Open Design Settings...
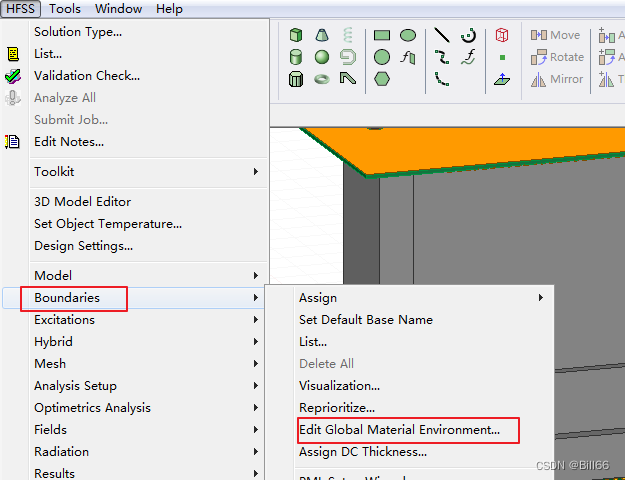 136,246
